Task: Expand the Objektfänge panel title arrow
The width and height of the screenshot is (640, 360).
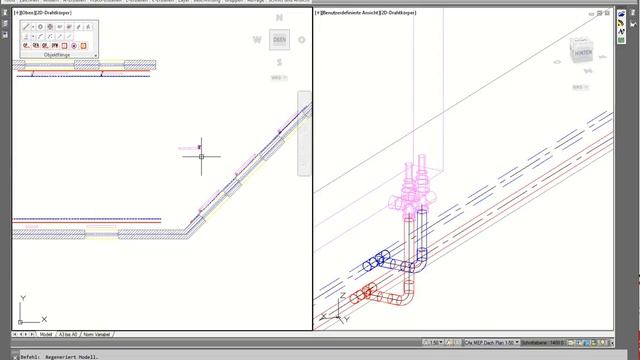Action: (x=96, y=55)
